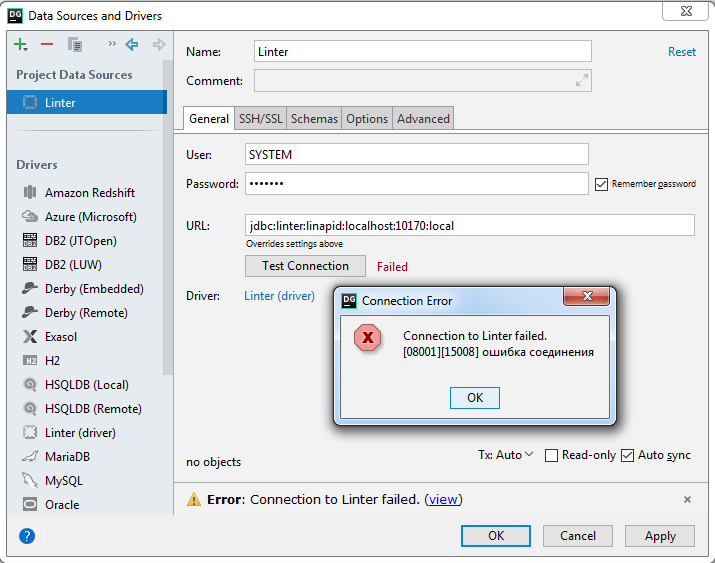Click the blue help question mark icon
The width and height of the screenshot is (715, 563).
point(27,536)
